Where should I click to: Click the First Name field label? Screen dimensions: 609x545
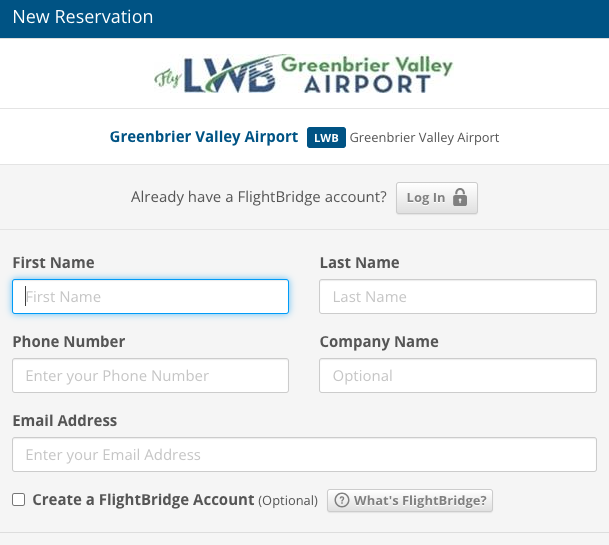[53, 263]
